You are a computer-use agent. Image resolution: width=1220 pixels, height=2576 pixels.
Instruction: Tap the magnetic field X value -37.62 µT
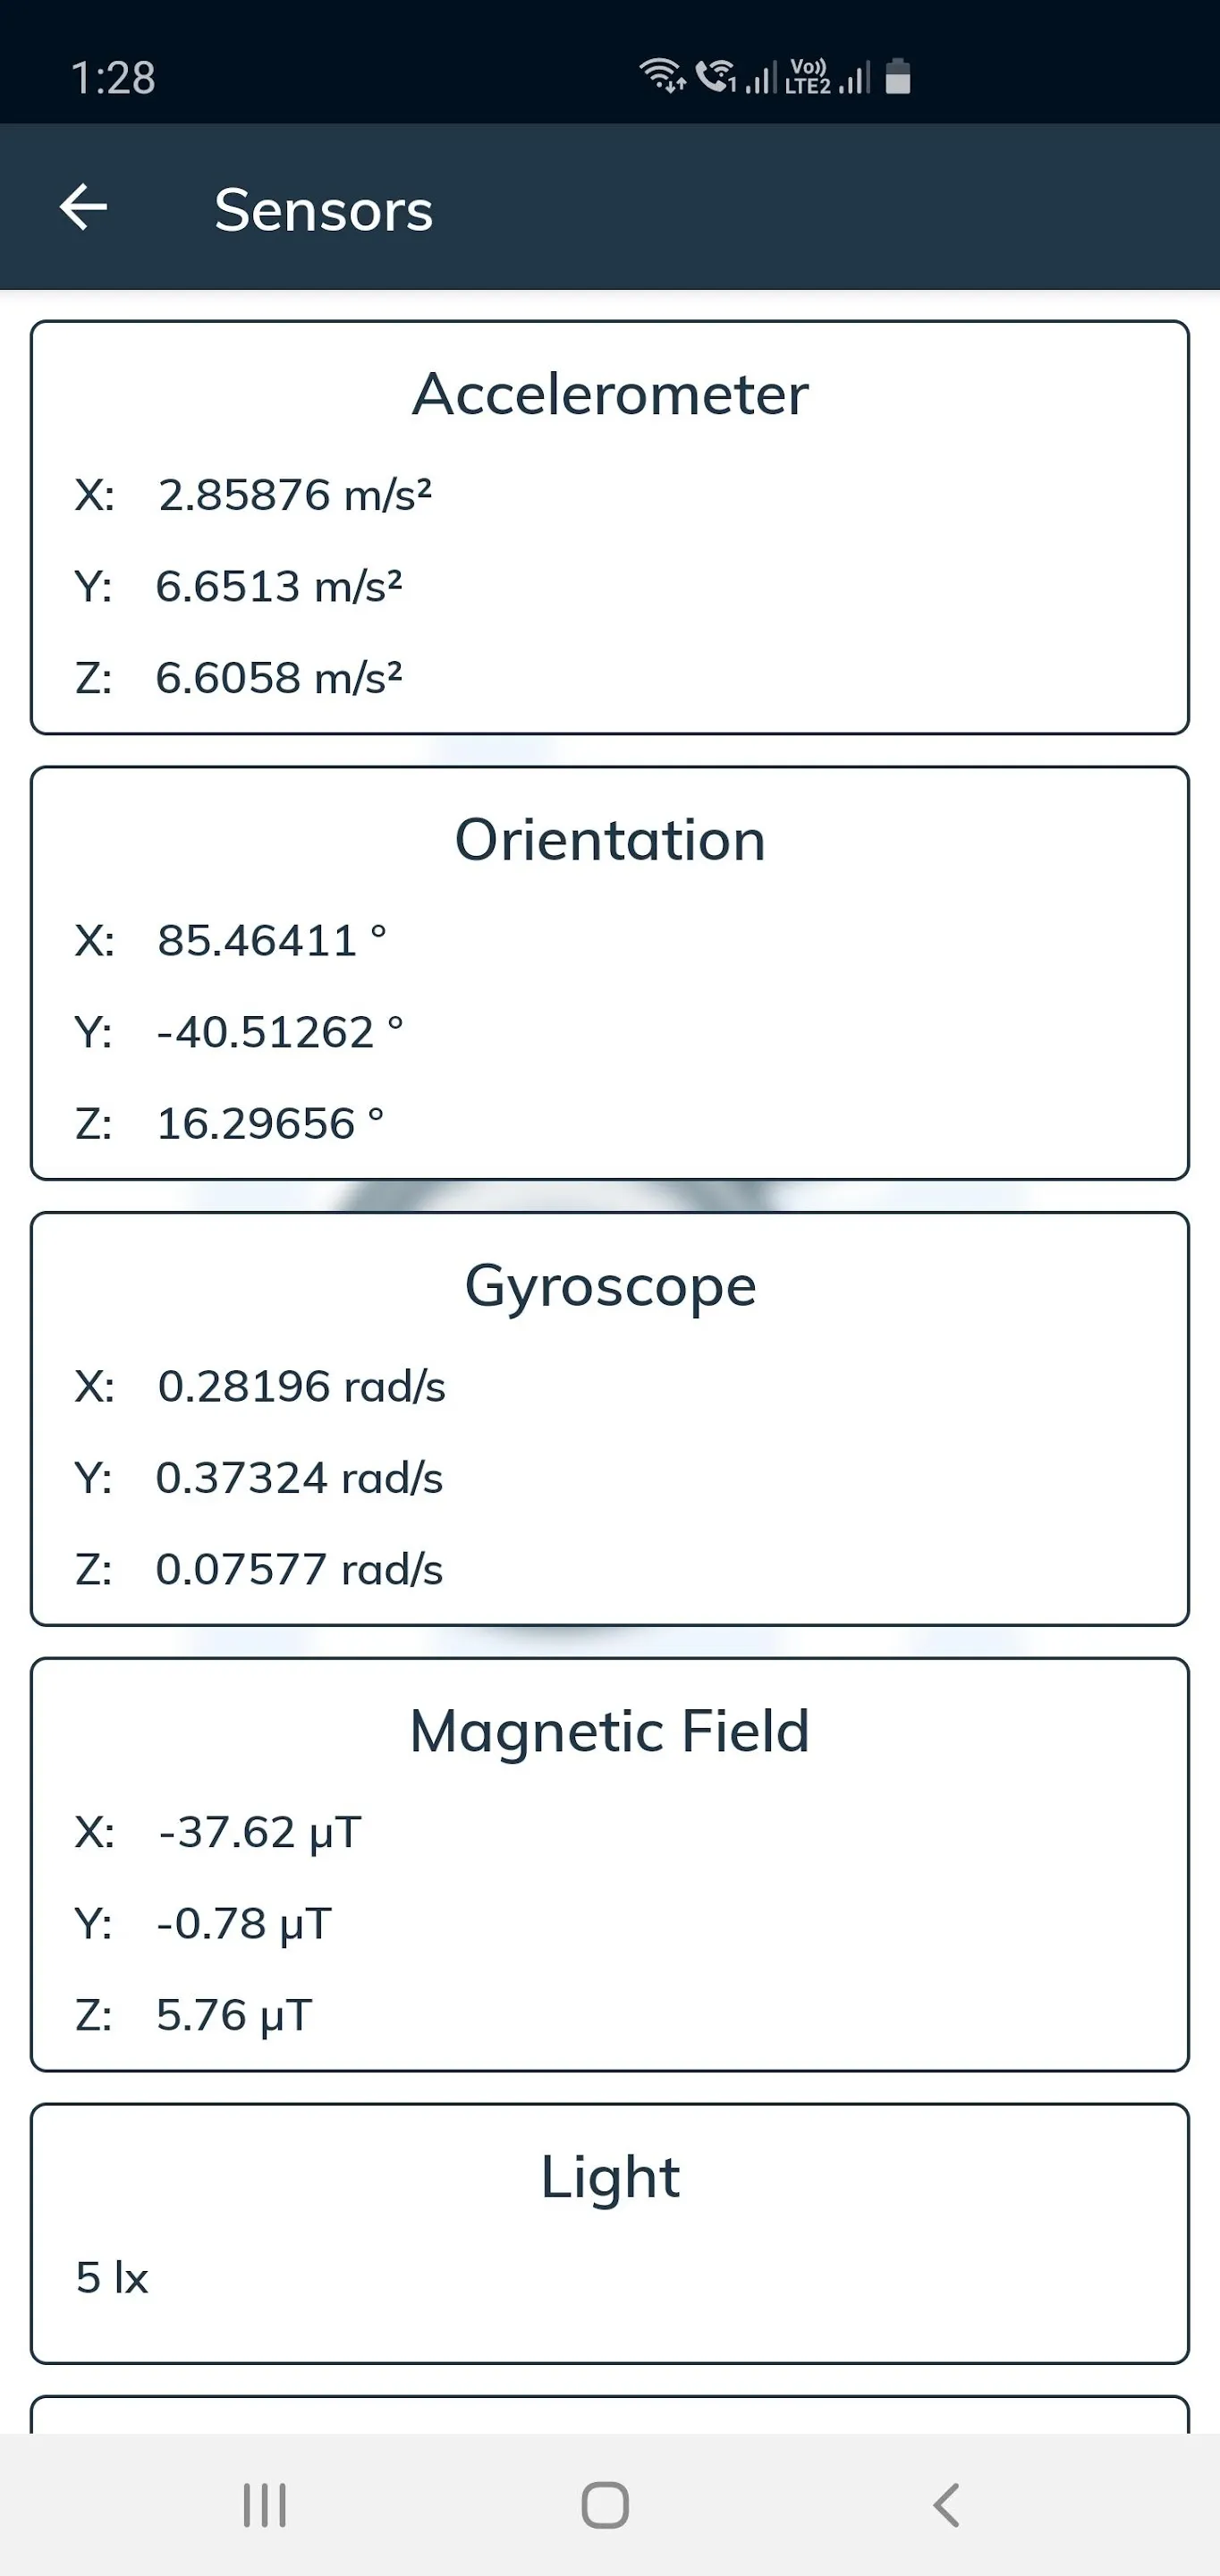point(260,1832)
